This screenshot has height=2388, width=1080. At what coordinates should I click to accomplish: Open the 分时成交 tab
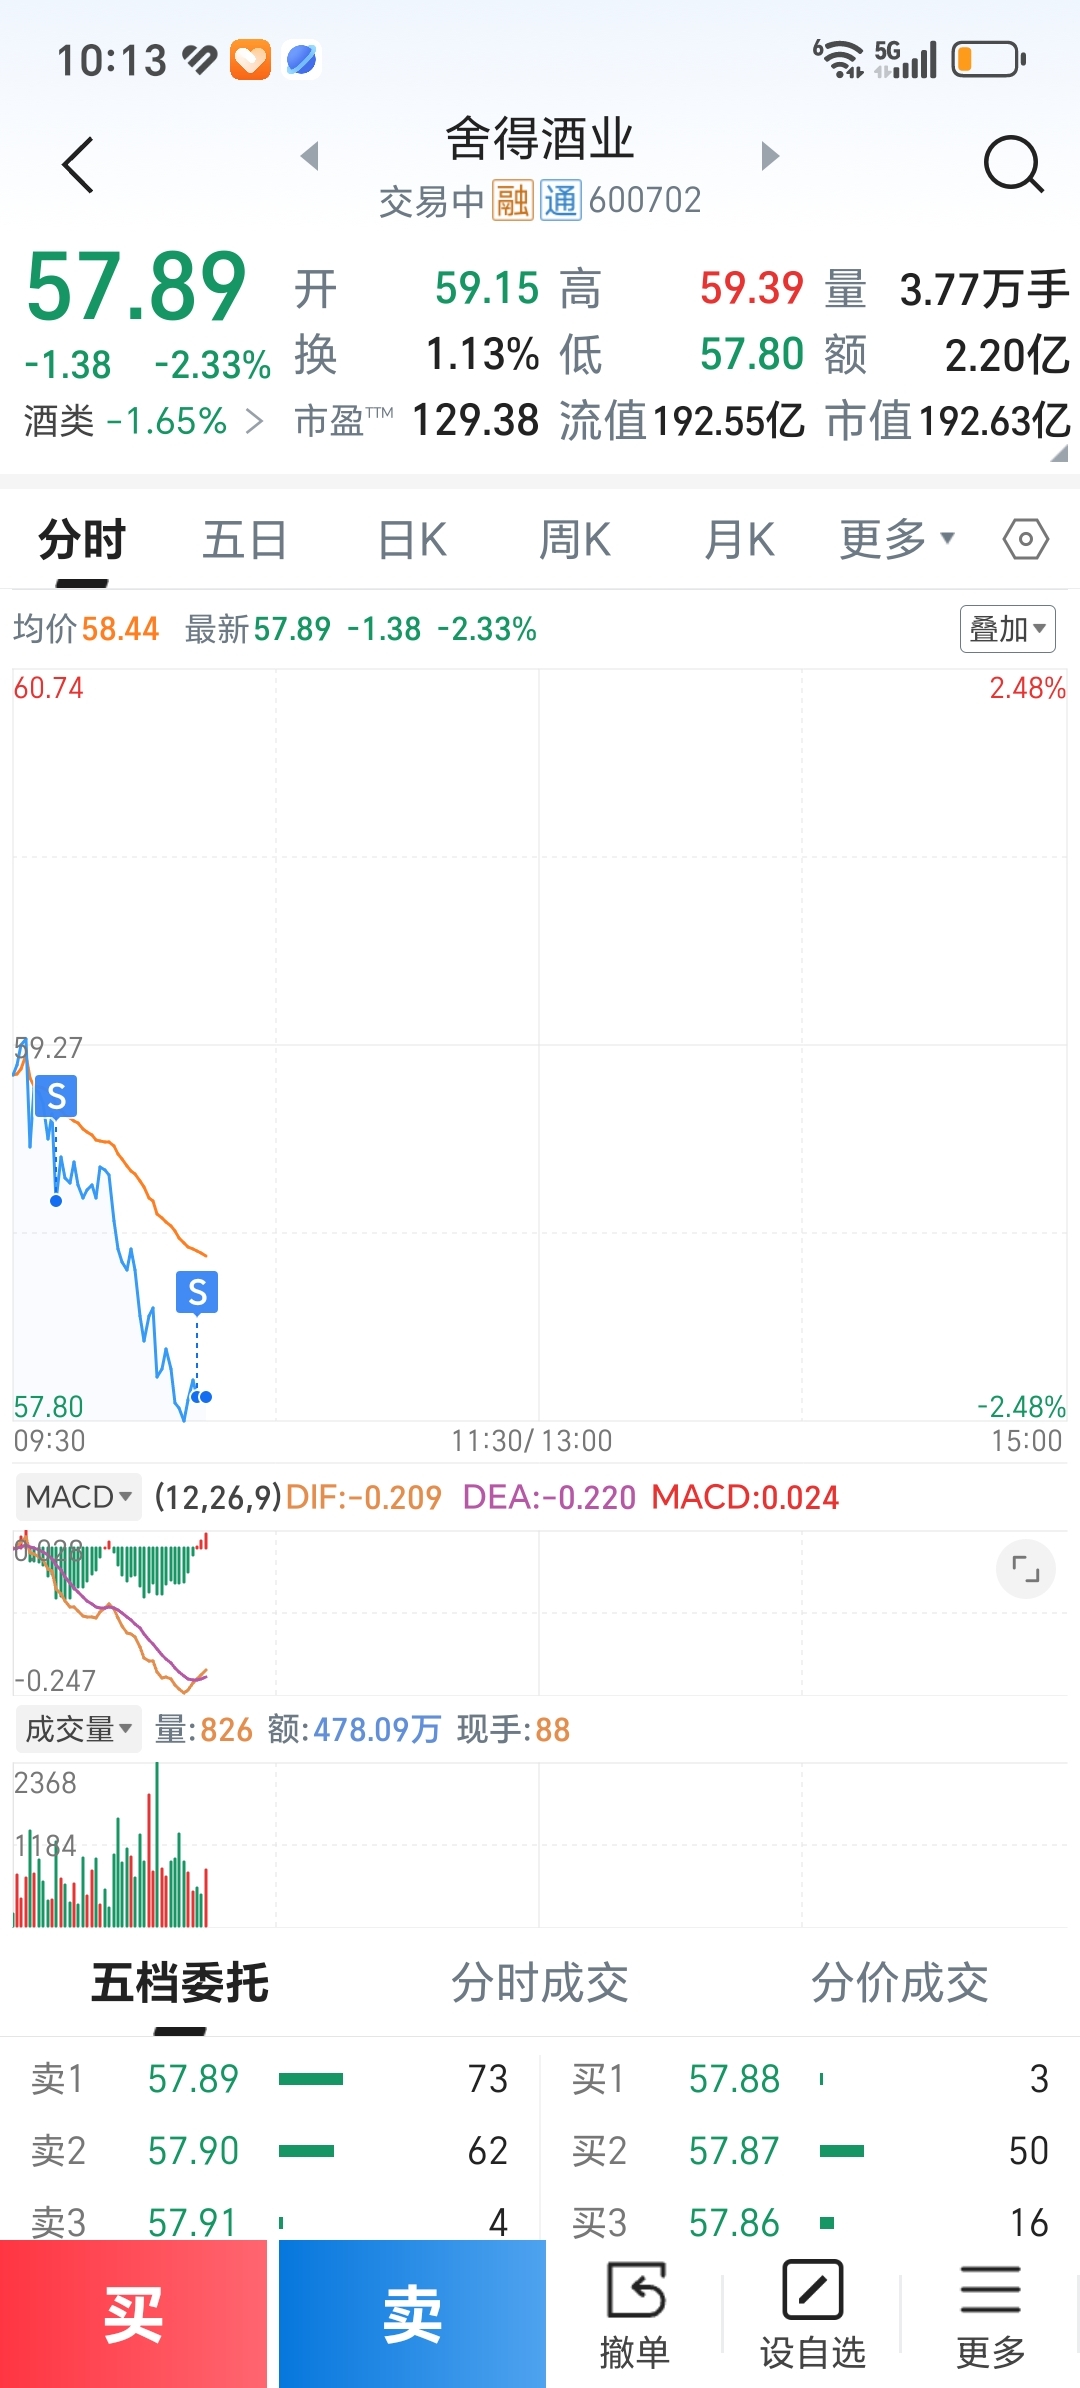[x=539, y=1983]
